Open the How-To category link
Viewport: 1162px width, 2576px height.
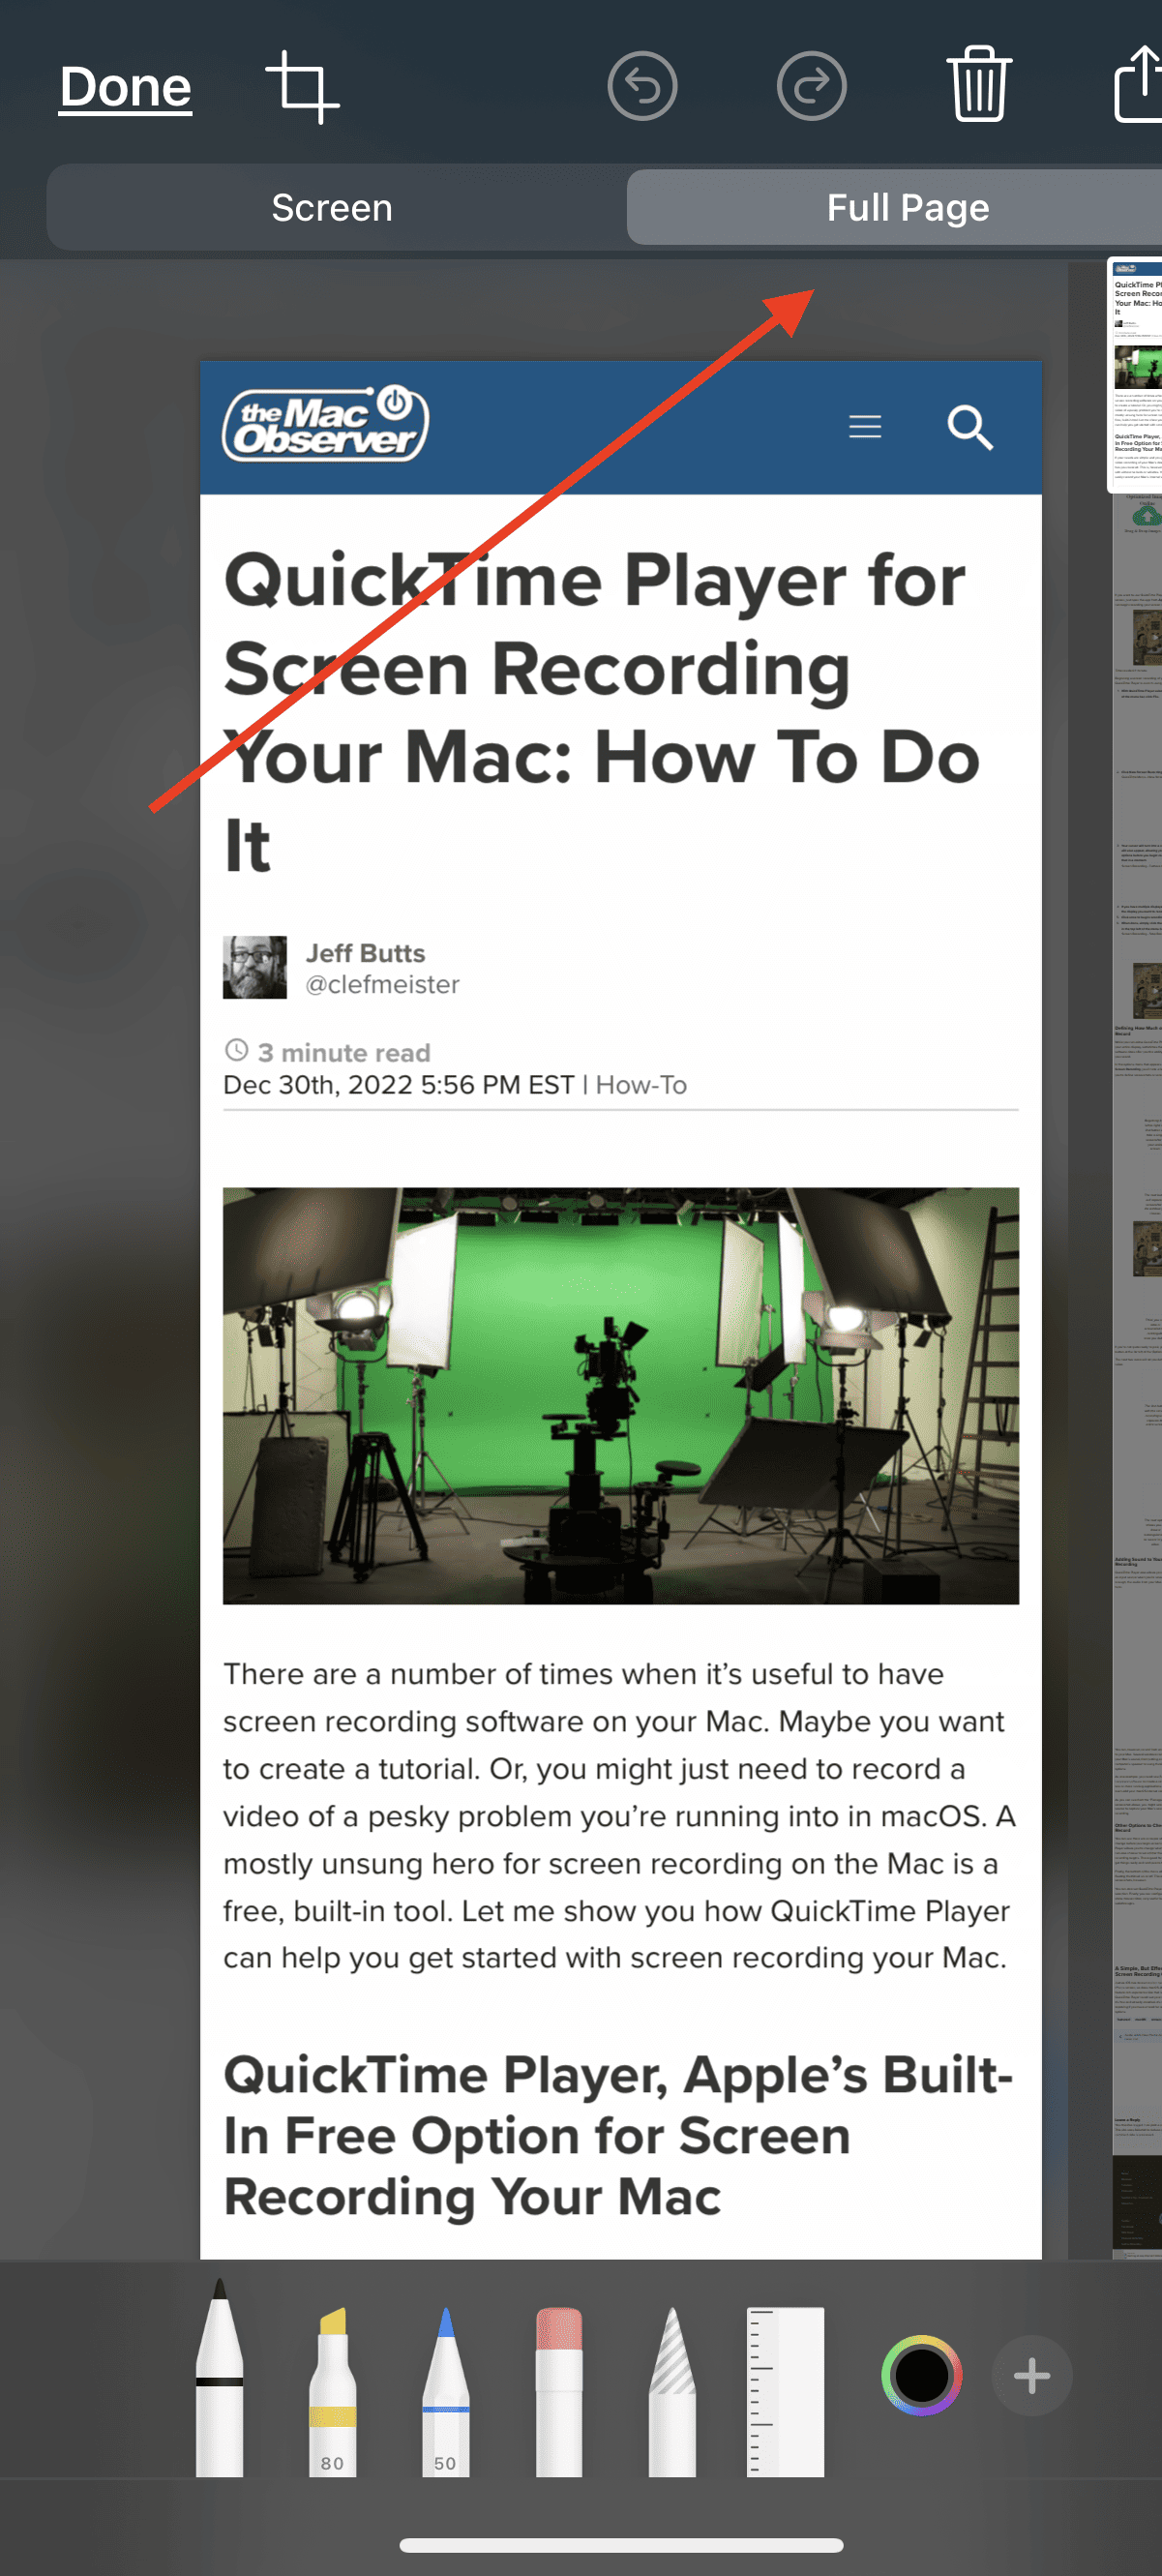(x=641, y=1085)
